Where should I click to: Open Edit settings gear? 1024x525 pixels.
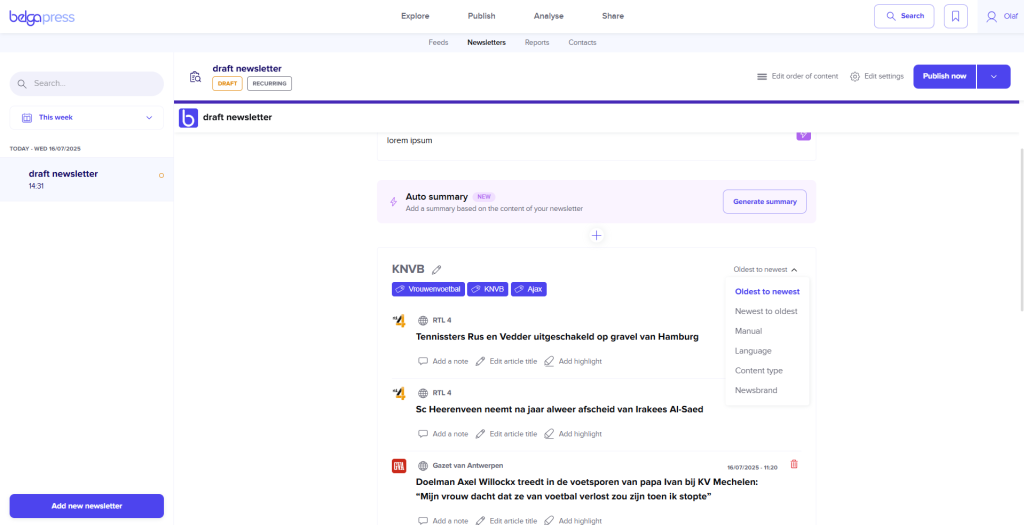[x=877, y=76]
